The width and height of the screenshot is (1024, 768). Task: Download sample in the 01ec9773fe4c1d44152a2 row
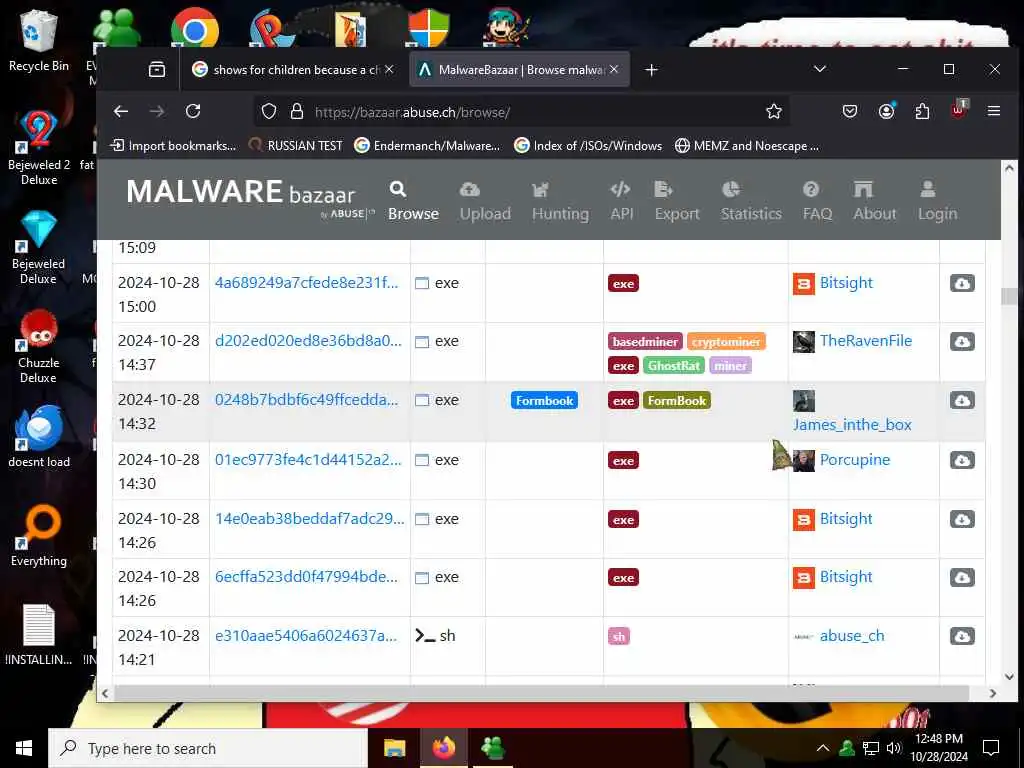pyautogui.click(x=962, y=460)
